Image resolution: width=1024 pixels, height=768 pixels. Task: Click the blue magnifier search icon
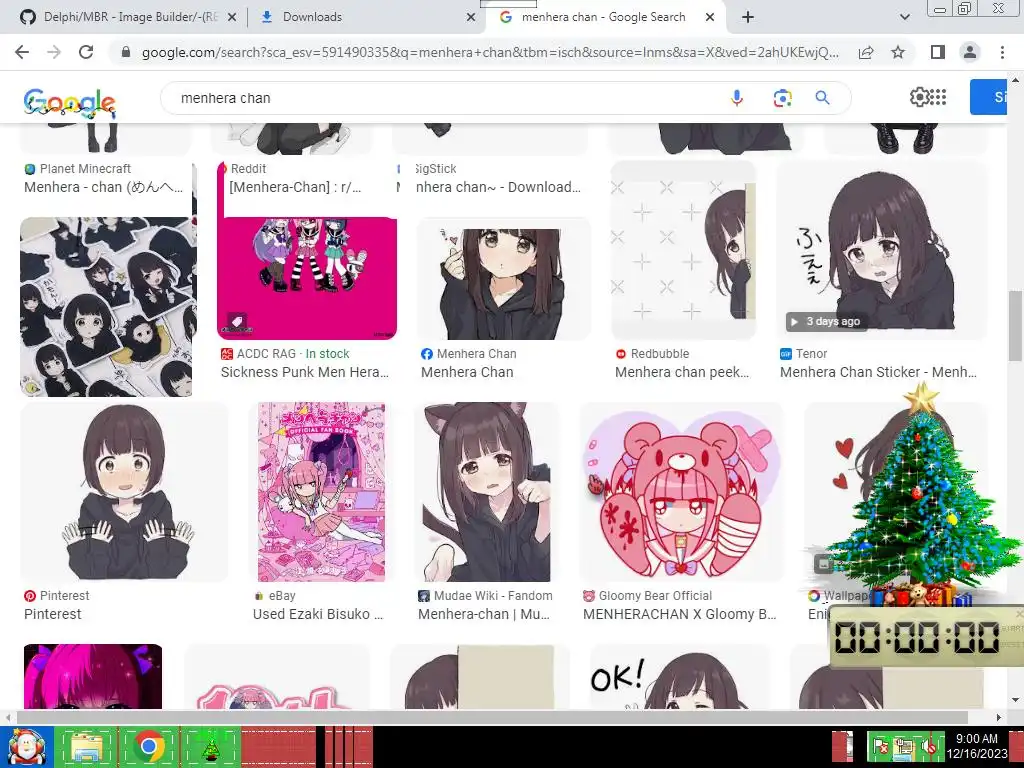(x=822, y=98)
